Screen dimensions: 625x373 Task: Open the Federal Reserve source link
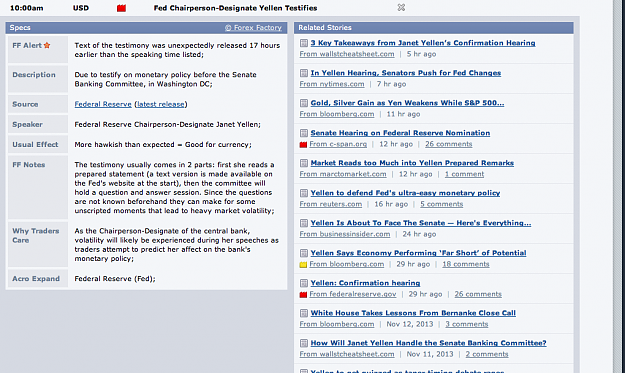pyautogui.click(x=103, y=104)
